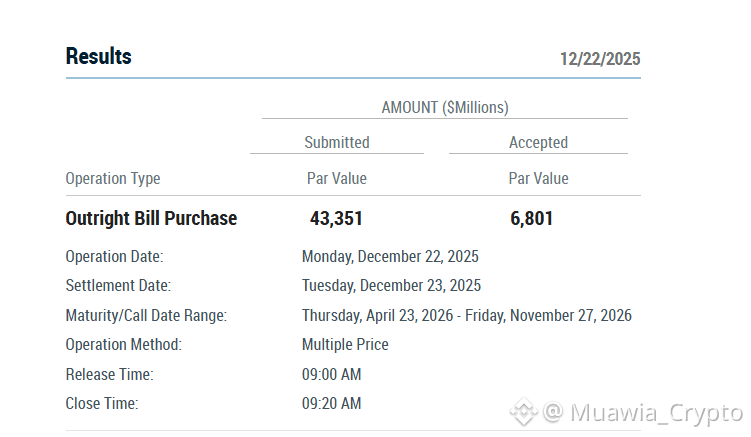The width and height of the screenshot is (751, 437).
Task: Click the Operation Type column label
Action: click(113, 179)
